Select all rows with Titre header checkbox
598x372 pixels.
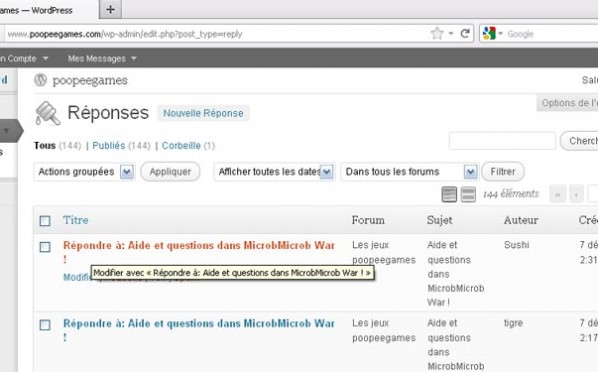[45, 221]
